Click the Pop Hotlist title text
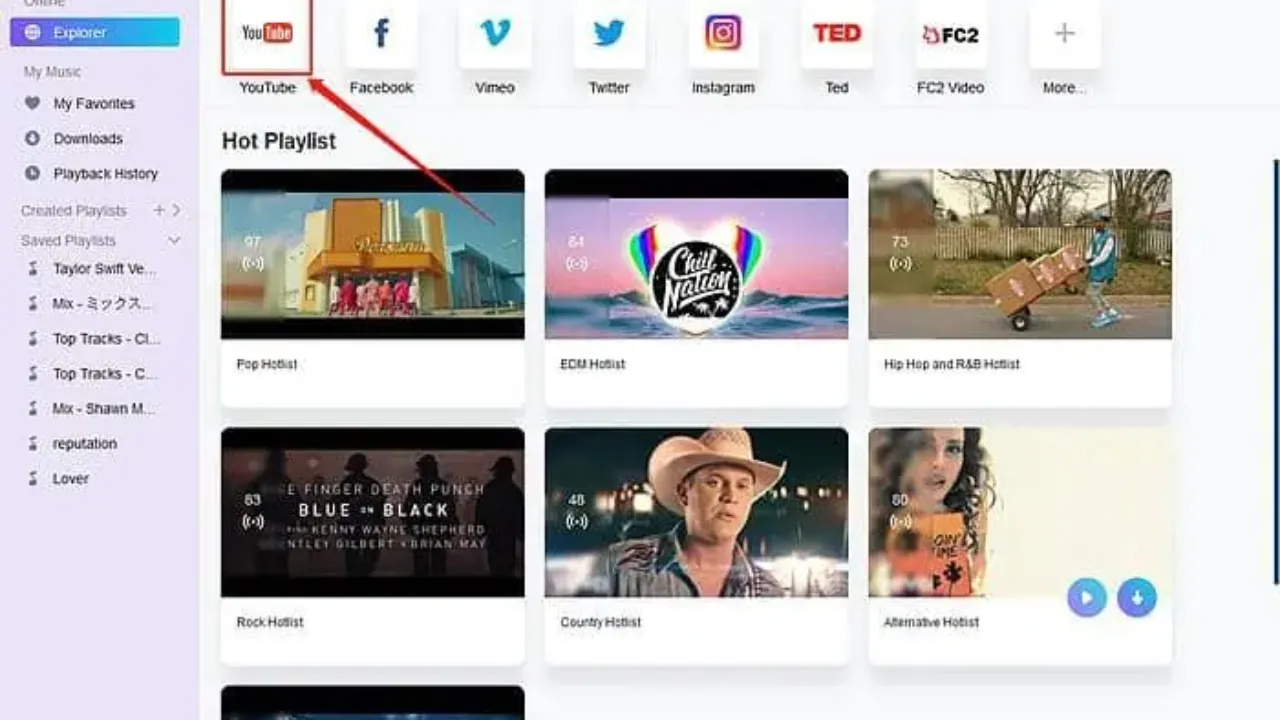 (x=267, y=364)
